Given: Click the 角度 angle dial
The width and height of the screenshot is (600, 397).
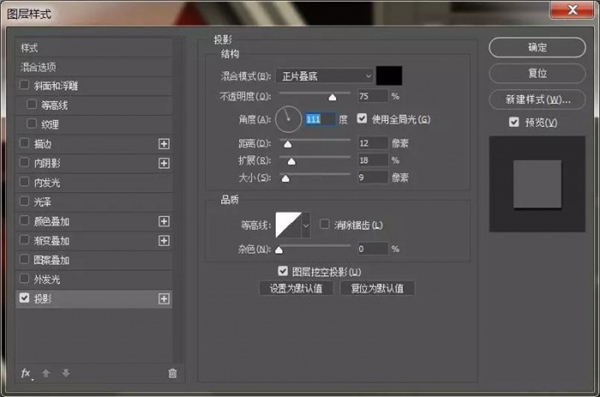Looking at the screenshot, I should [x=288, y=119].
